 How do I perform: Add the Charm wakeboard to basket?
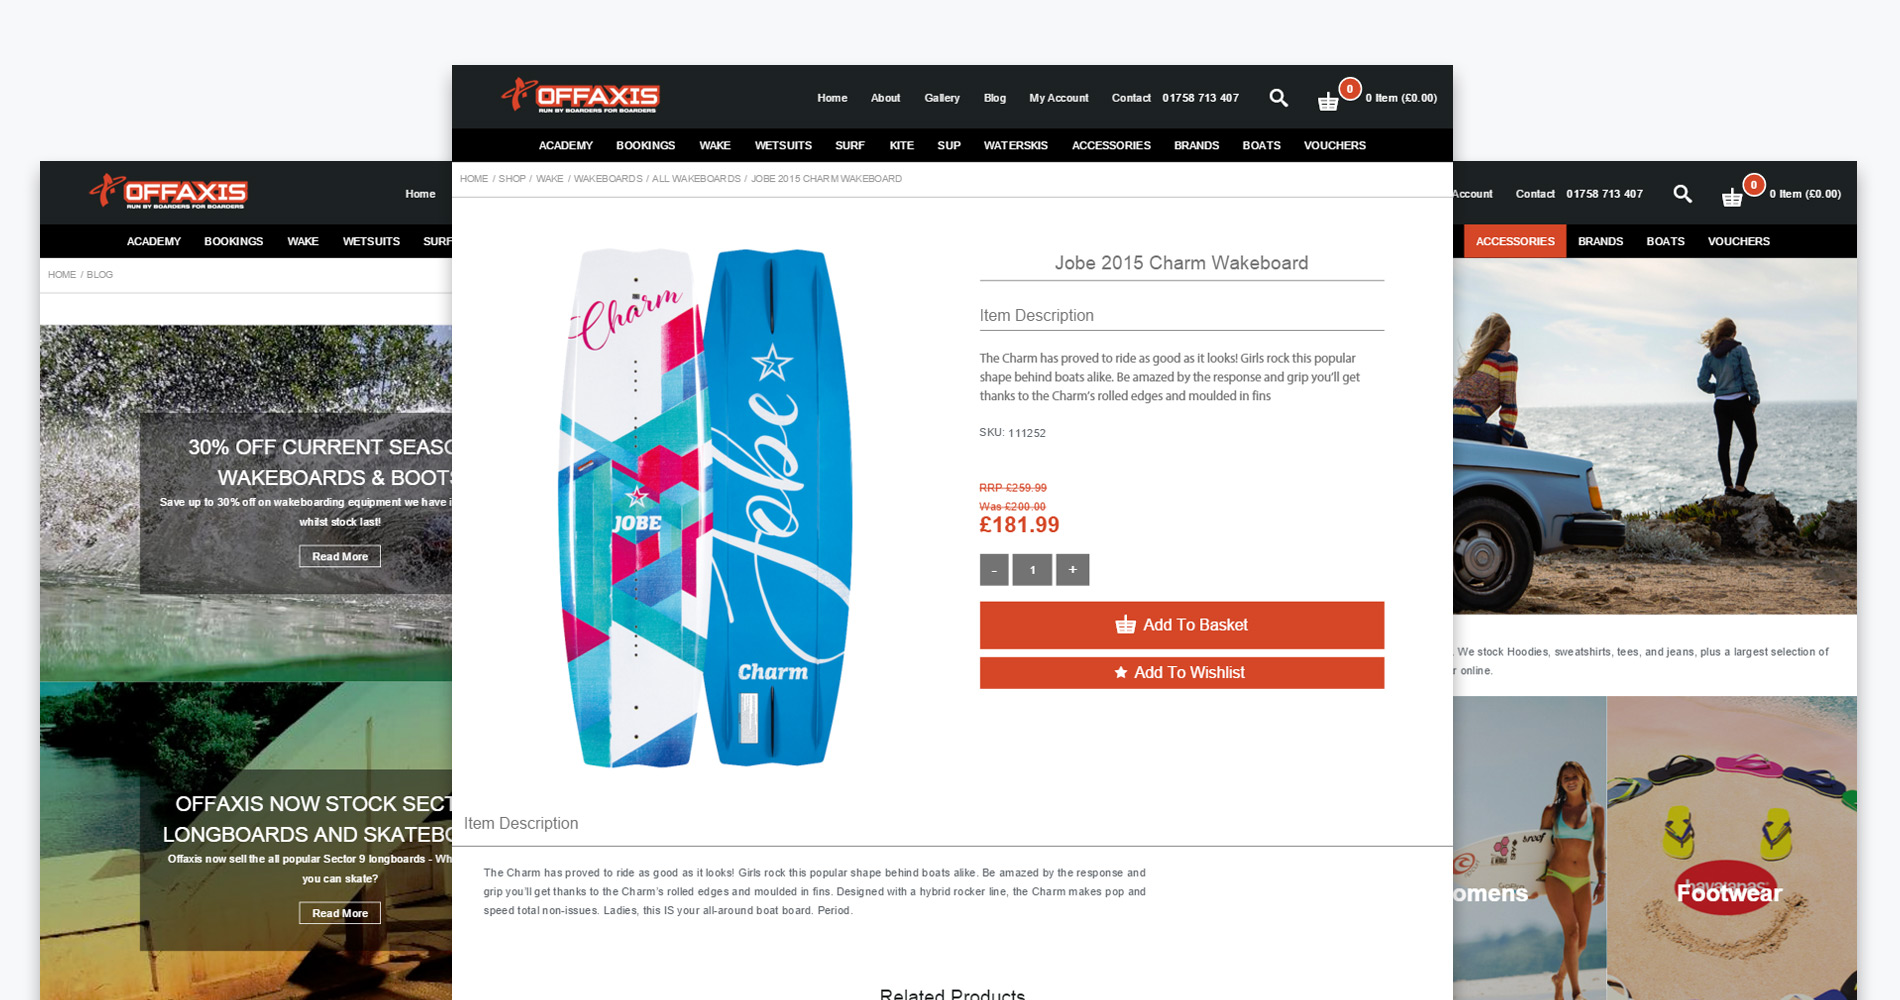pos(1181,625)
